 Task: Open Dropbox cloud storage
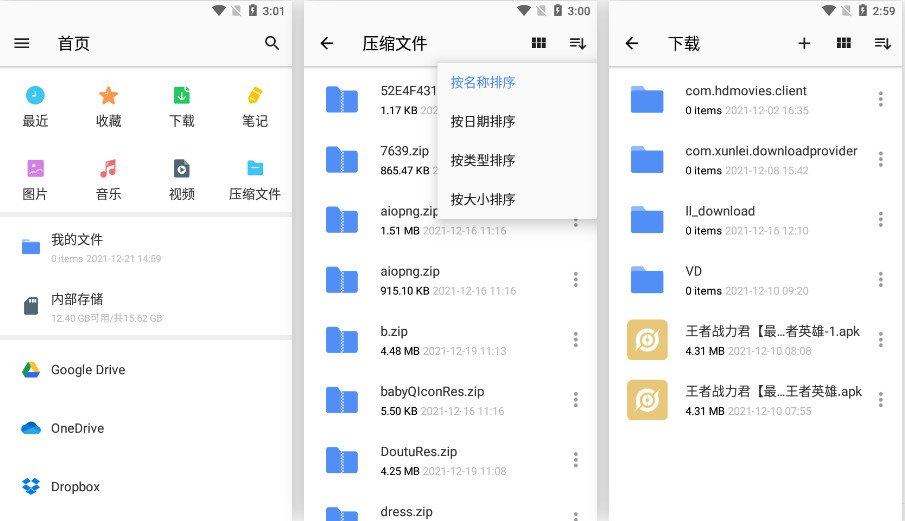(x=146, y=486)
